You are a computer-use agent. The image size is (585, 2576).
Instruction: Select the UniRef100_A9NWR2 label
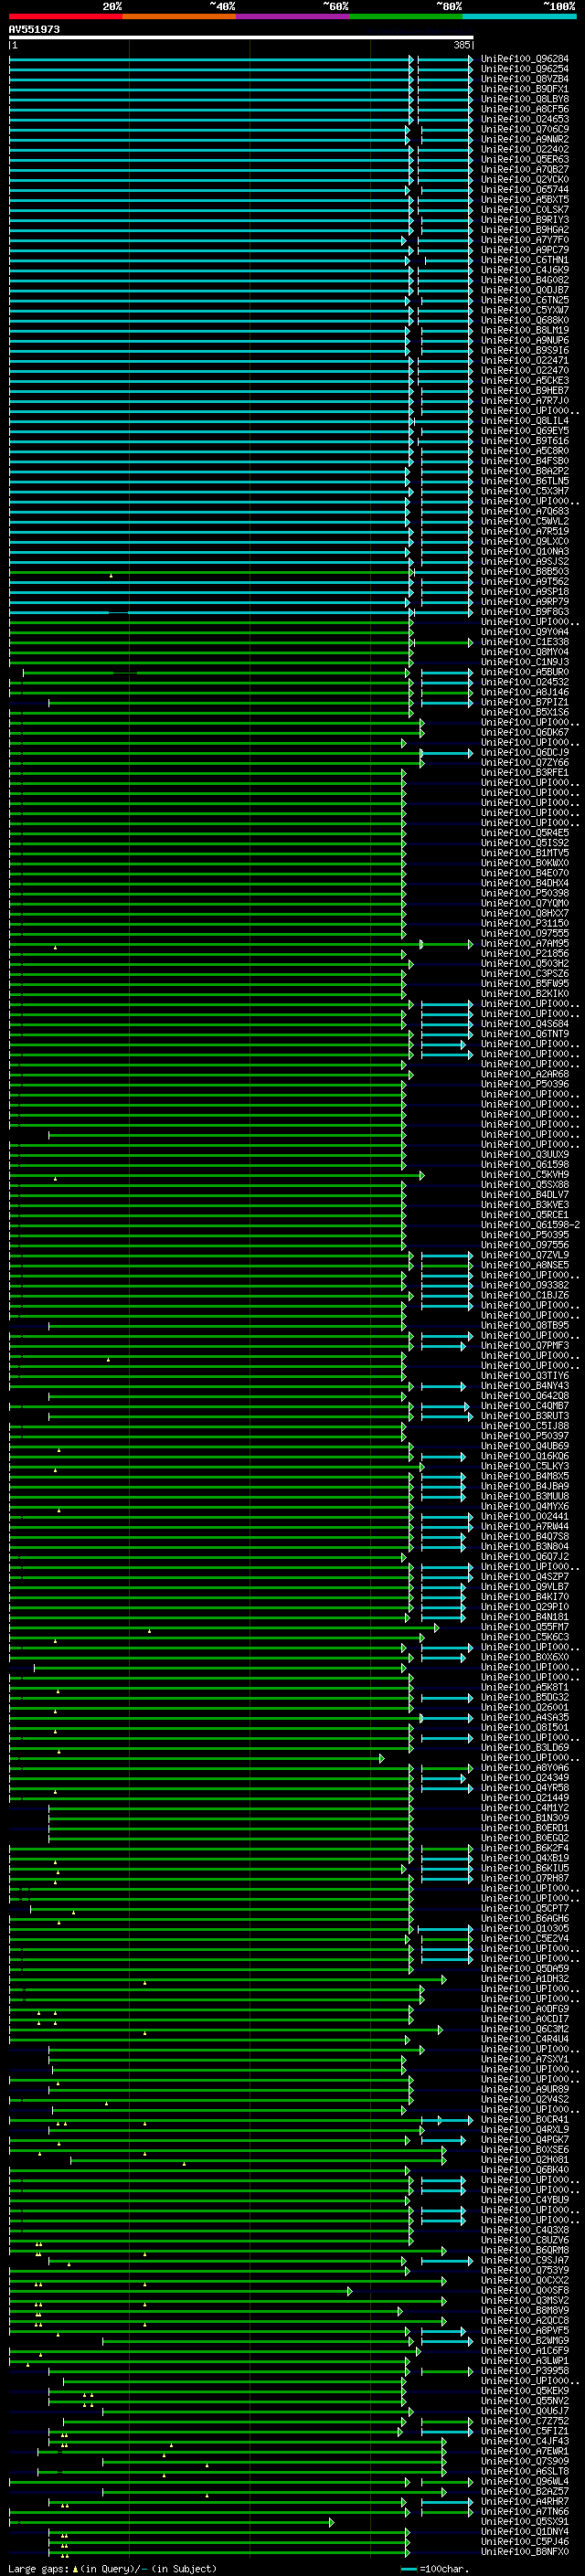[524, 139]
